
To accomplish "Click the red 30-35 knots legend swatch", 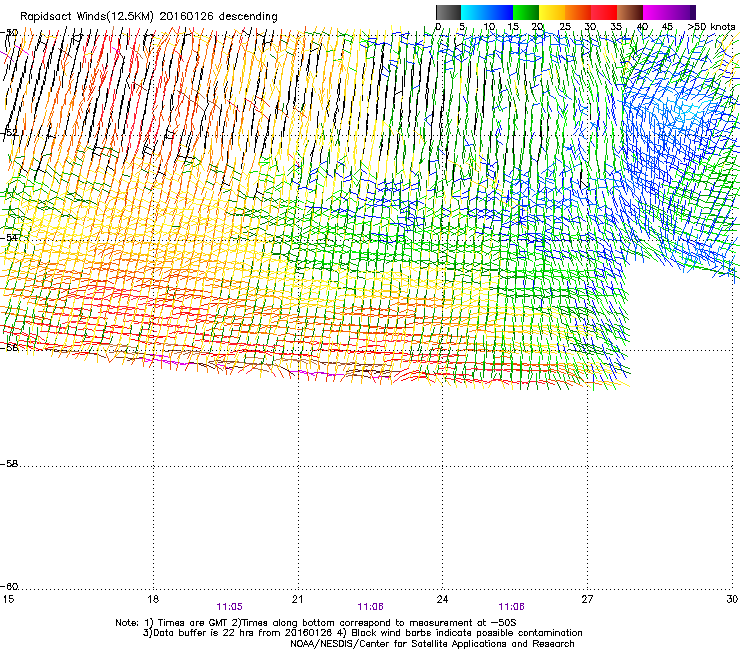I will point(604,12).
